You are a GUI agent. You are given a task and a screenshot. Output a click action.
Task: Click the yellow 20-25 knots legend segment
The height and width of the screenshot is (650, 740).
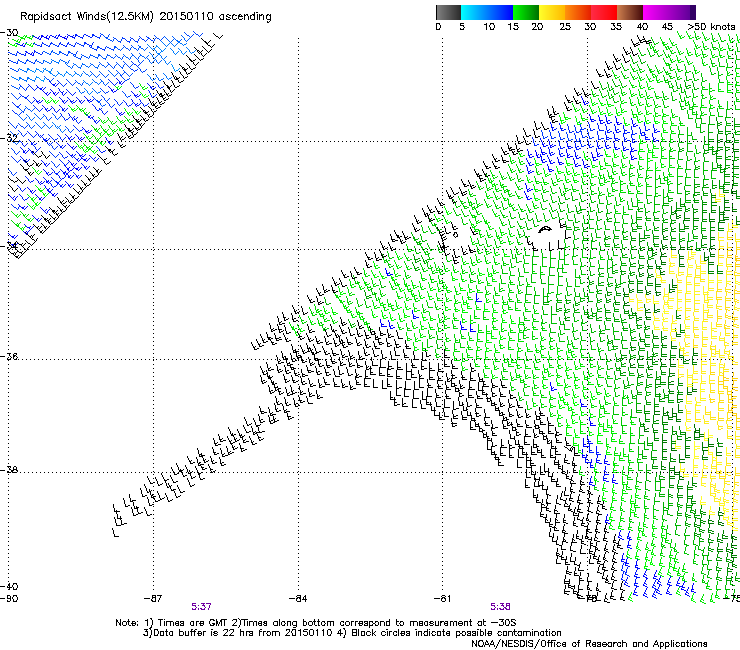click(552, 12)
